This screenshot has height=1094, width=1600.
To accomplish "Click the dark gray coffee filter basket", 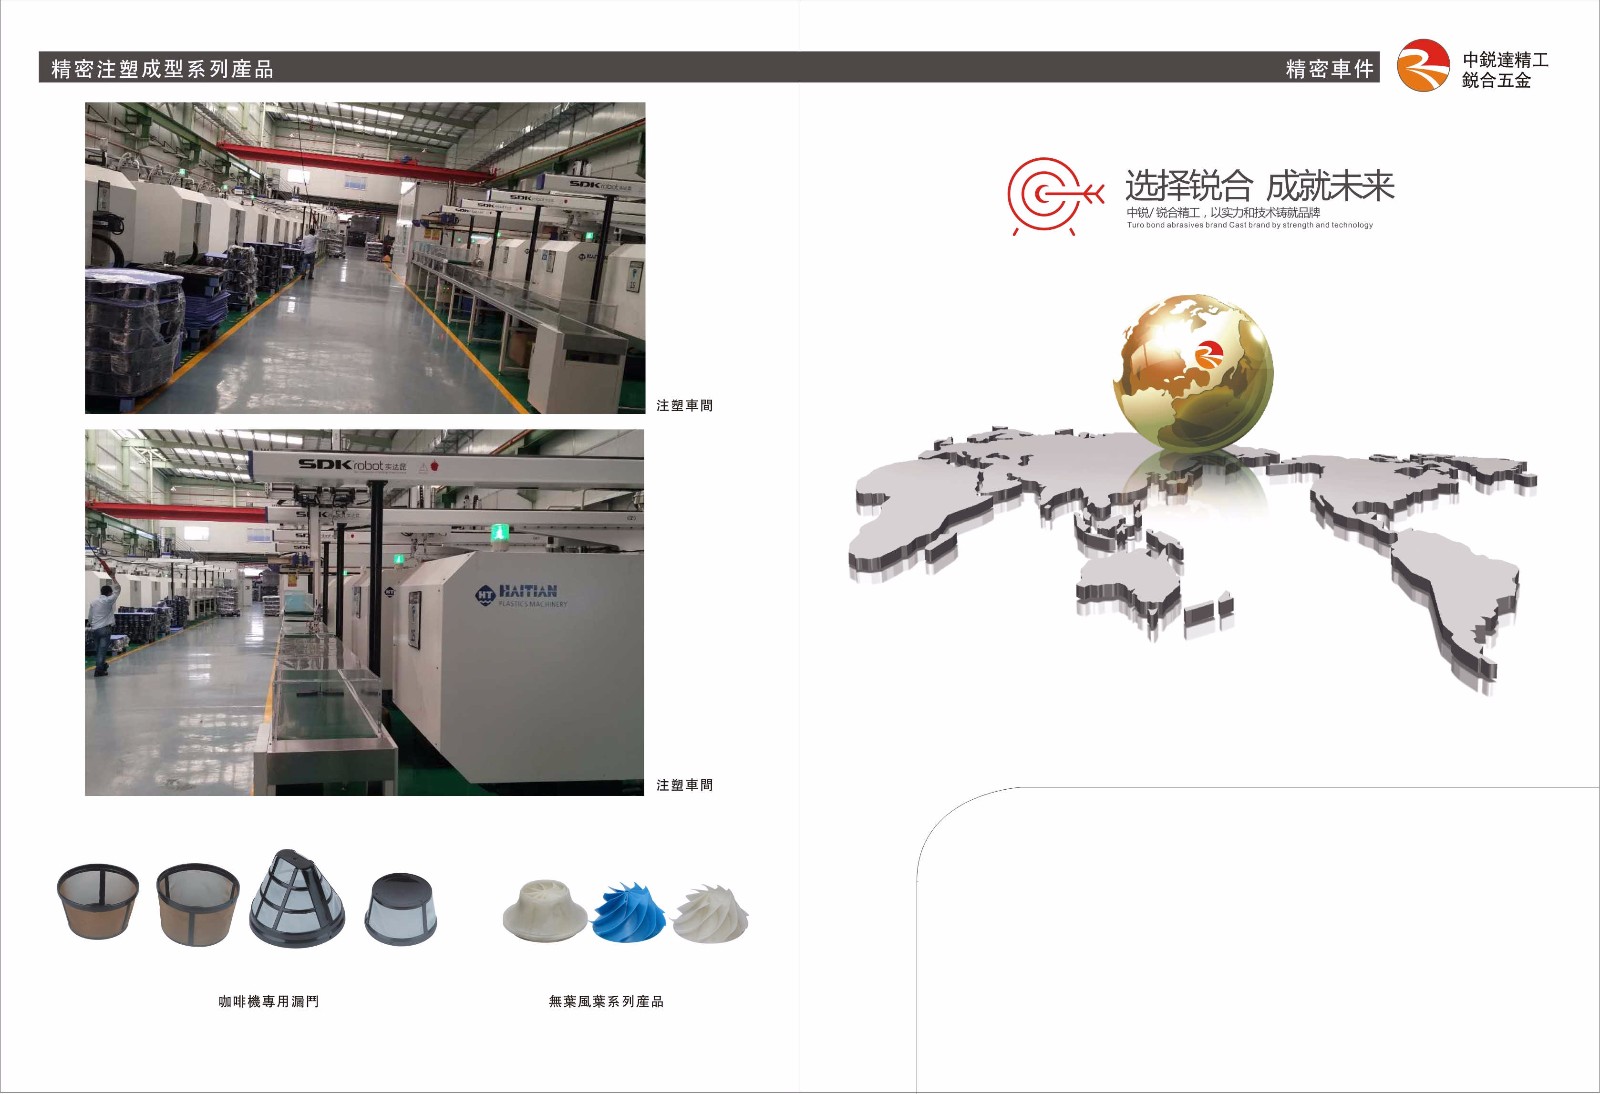I will [401, 908].
